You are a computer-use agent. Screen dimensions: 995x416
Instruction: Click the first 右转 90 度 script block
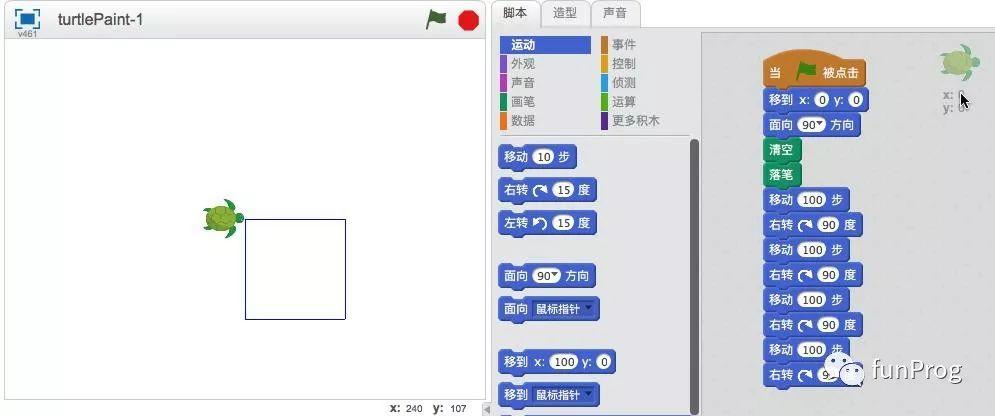point(813,224)
